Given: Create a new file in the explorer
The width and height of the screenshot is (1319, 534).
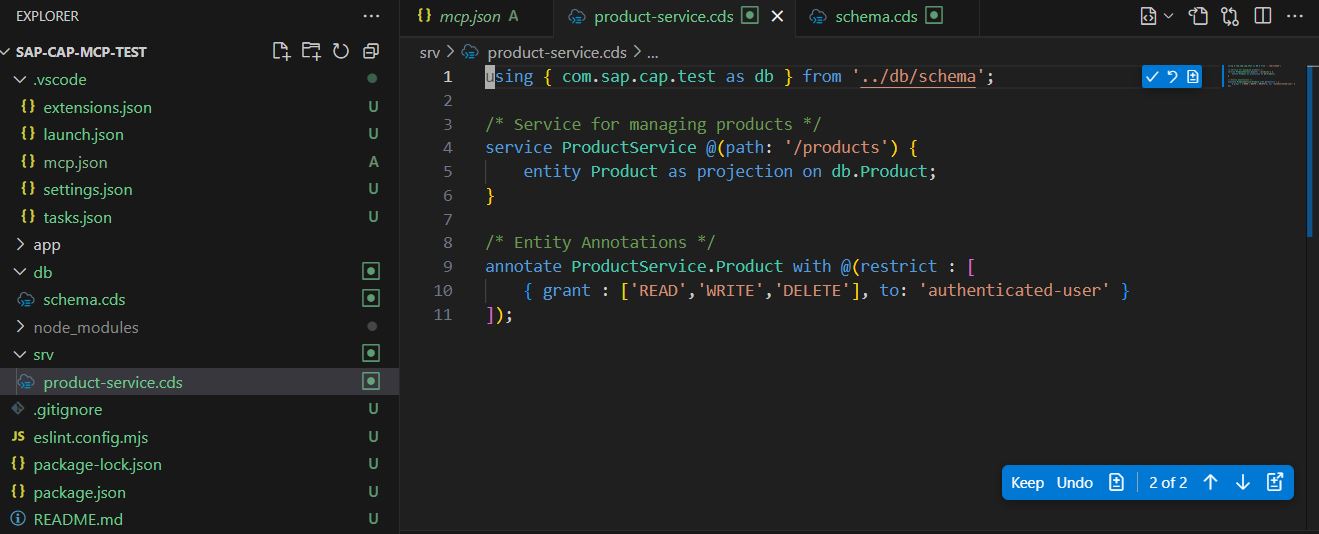Looking at the screenshot, I should coord(282,51).
